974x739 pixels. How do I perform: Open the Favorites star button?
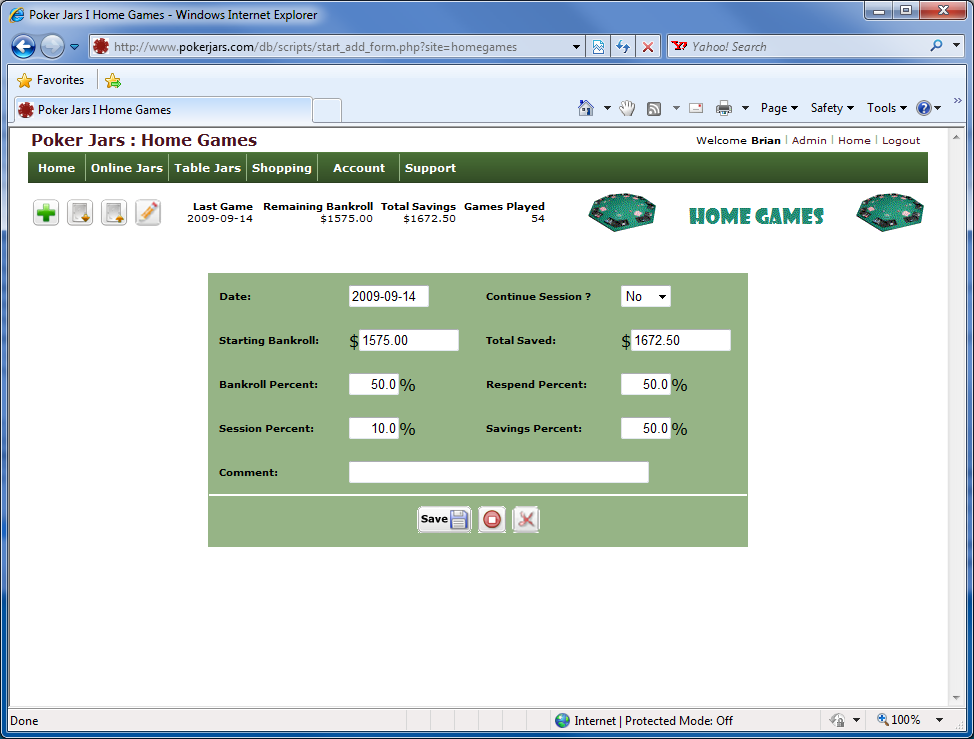[50, 80]
